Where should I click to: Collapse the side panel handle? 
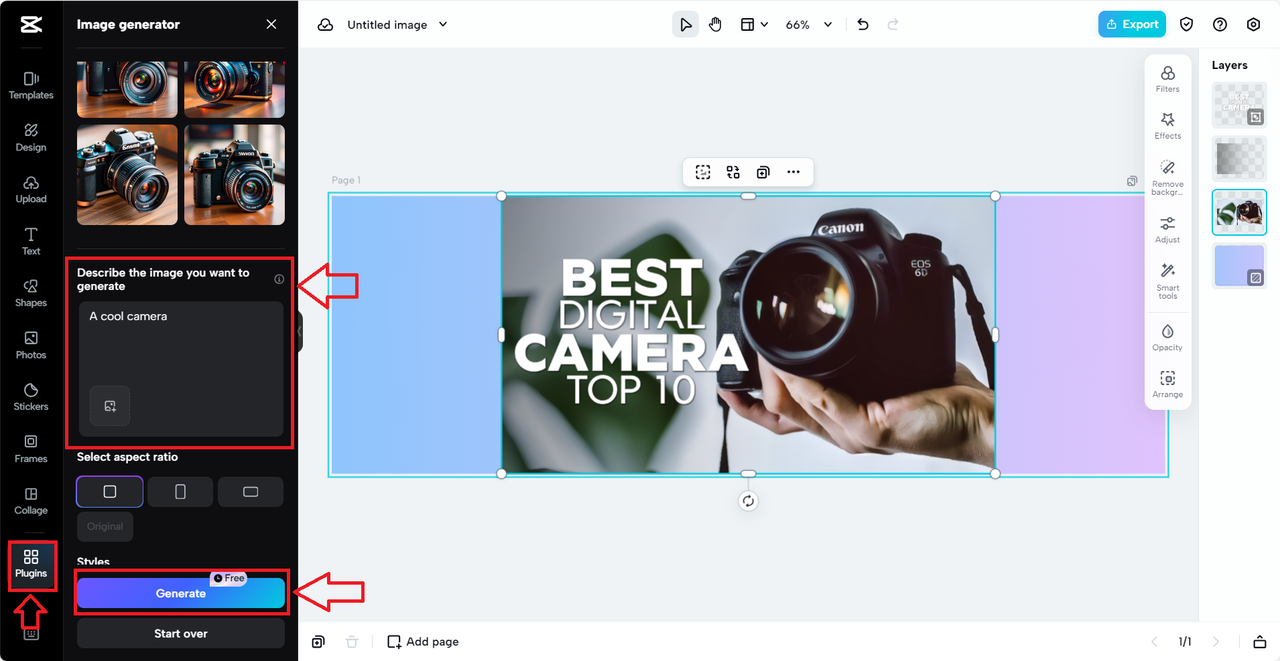300,331
